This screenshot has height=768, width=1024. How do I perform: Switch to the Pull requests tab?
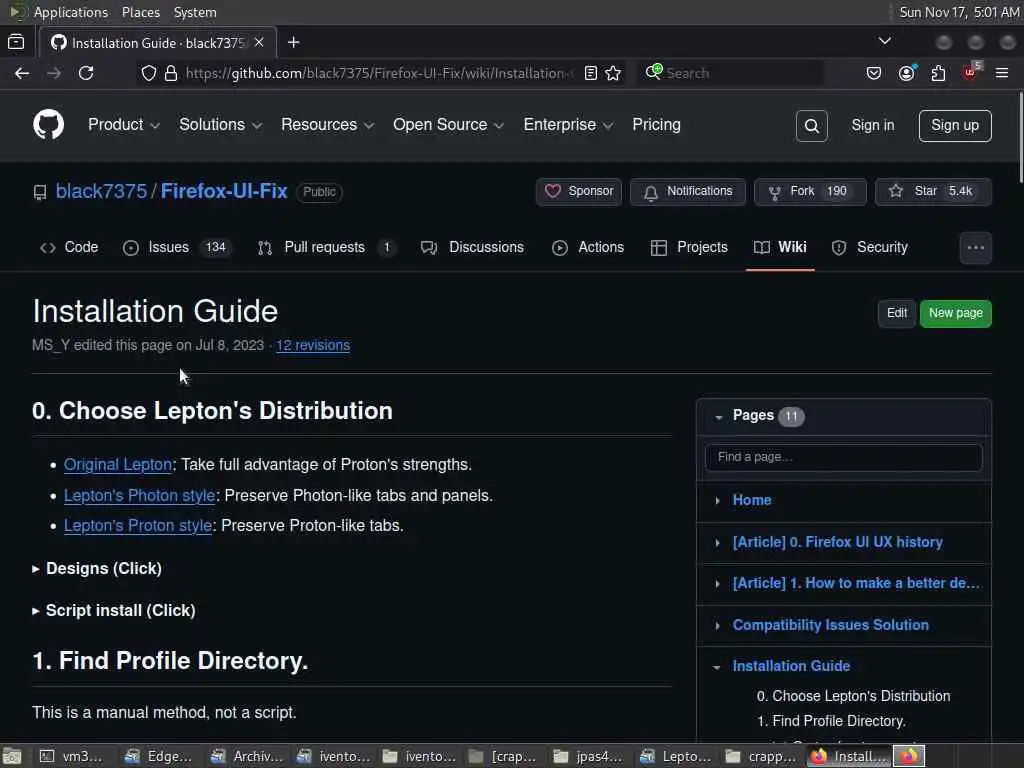coord(327,248)
